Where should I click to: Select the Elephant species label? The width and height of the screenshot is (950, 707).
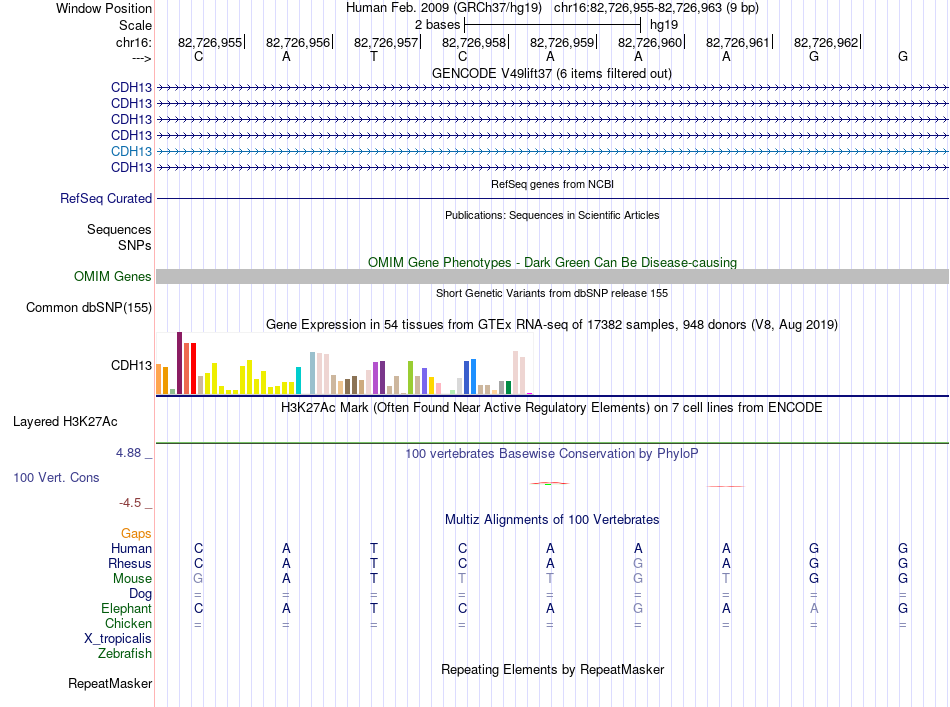[126, 608]
